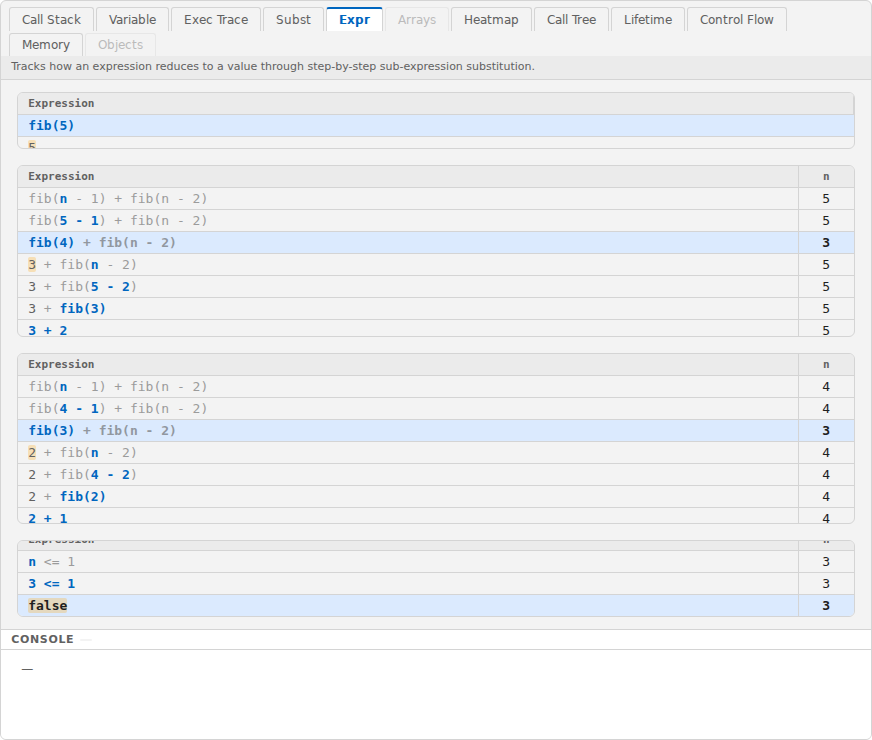Select the 3 <= 1 row

click(435, 584)
